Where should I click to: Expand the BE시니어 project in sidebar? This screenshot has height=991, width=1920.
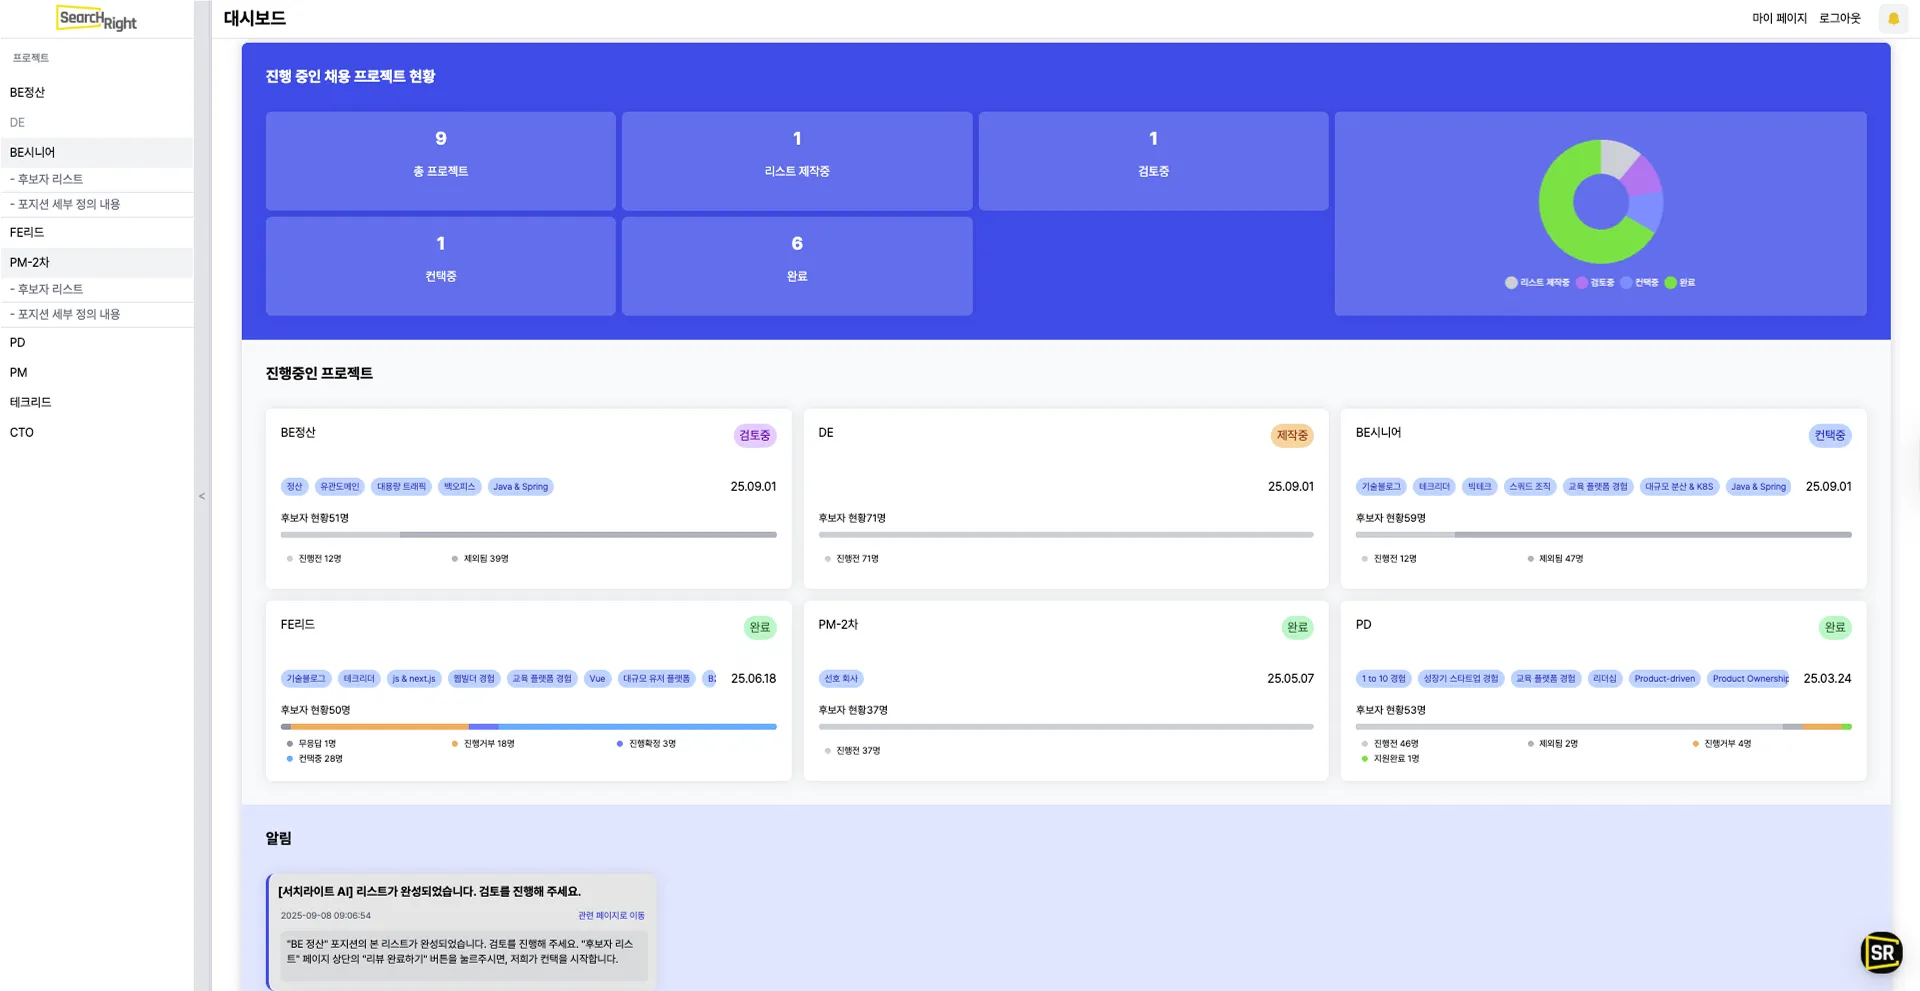[33, 152]
